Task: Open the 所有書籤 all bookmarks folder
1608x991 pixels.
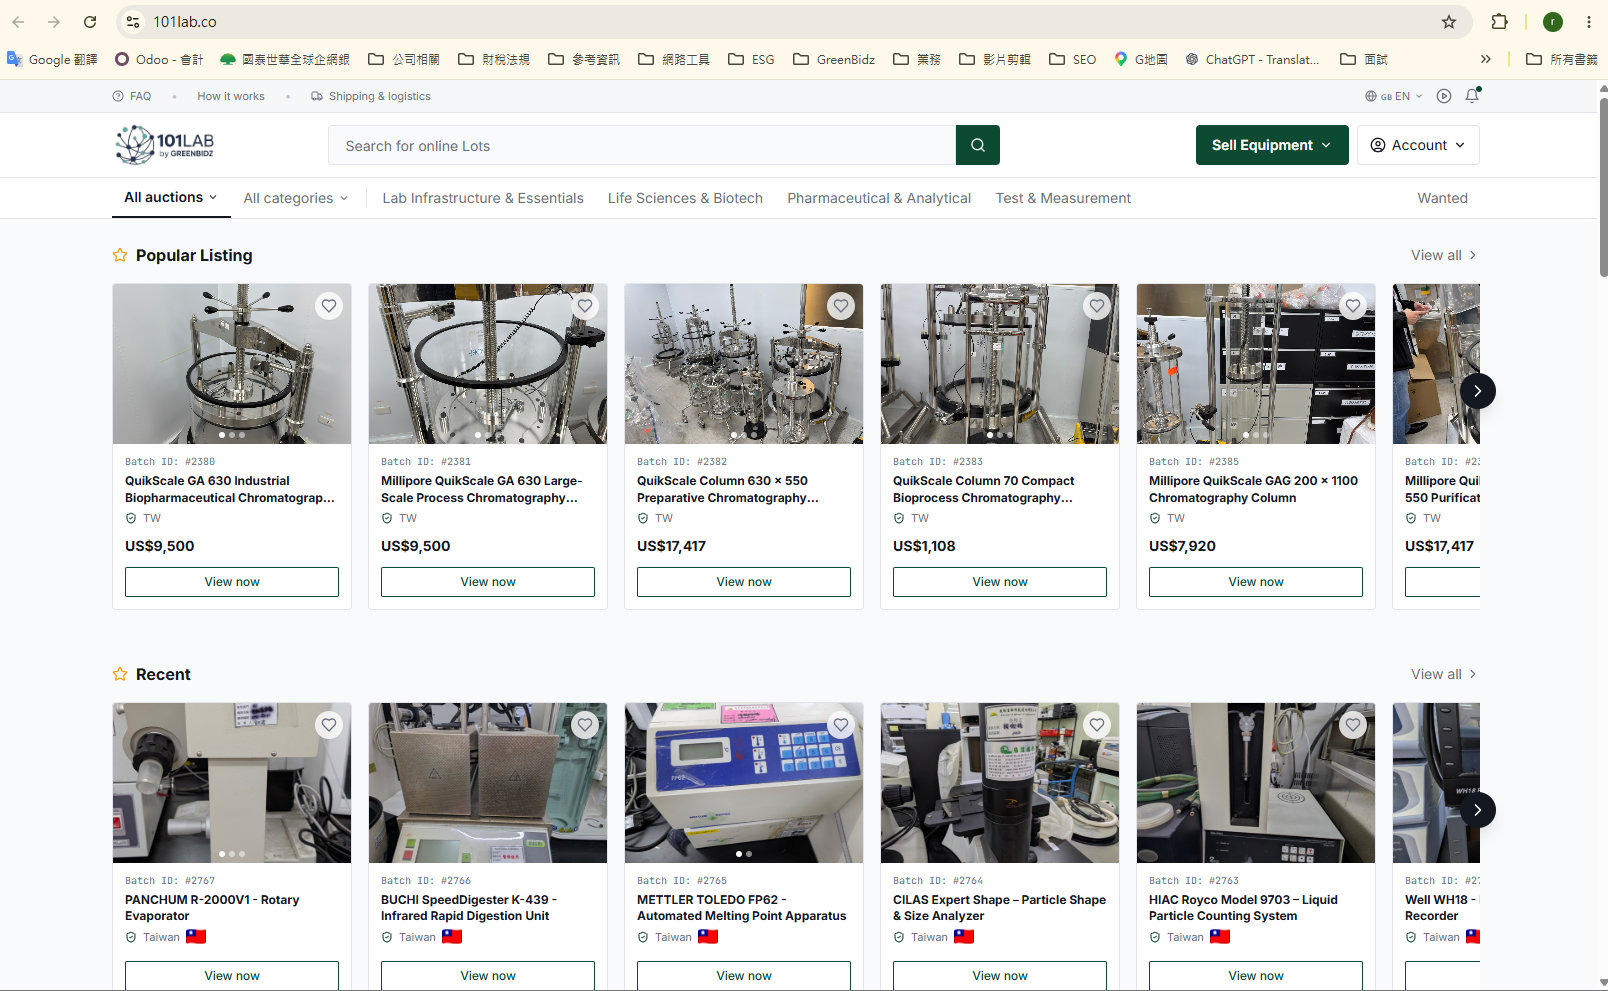Action: click(x=1562, y=60)
